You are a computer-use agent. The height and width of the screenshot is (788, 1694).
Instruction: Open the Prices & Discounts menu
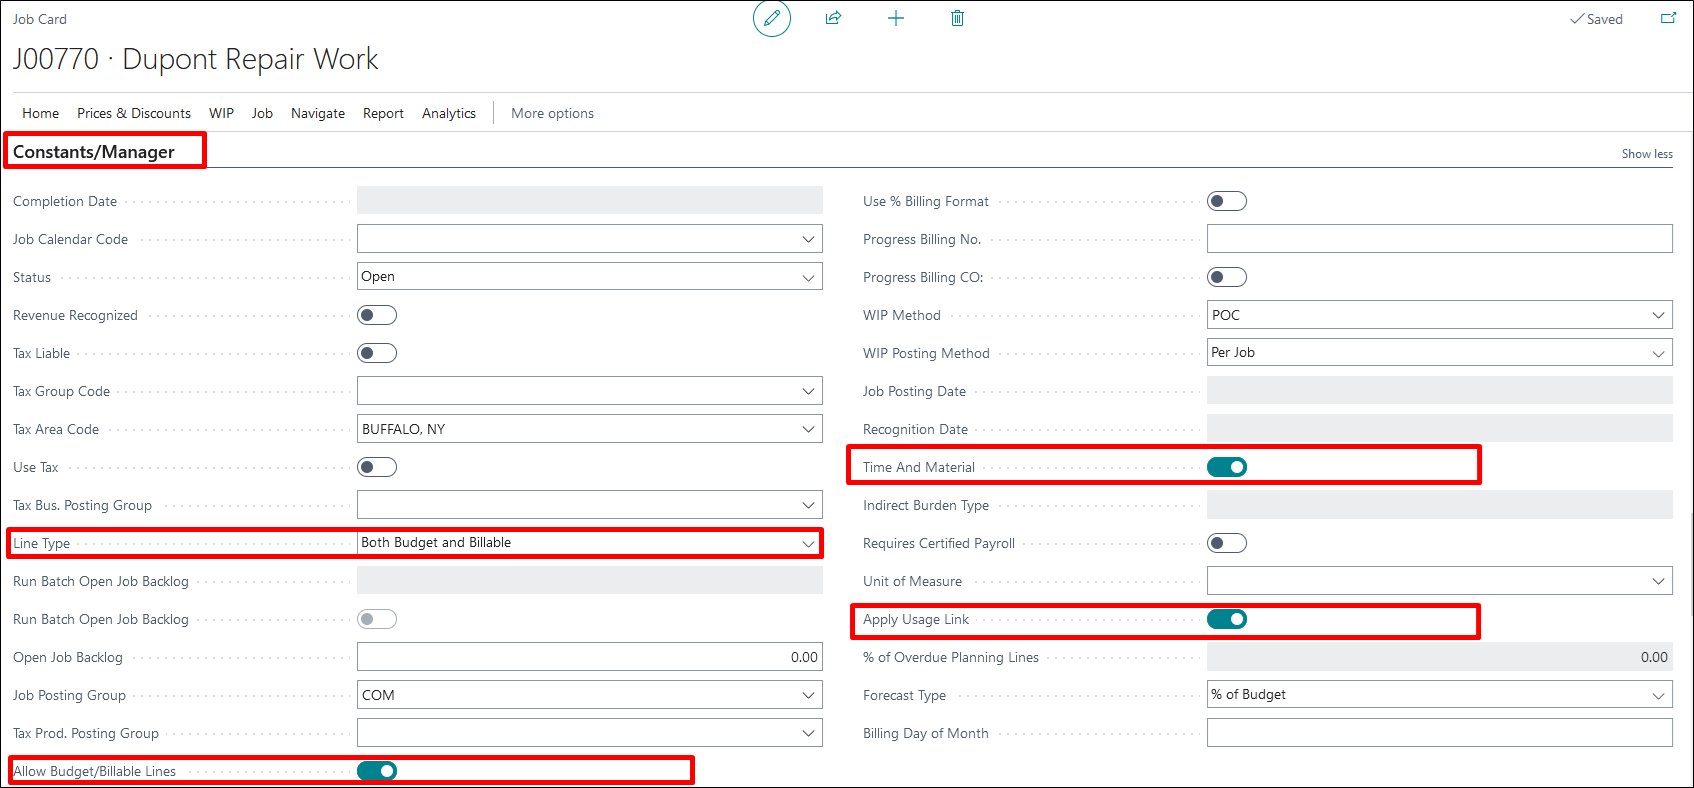[134, 113]
